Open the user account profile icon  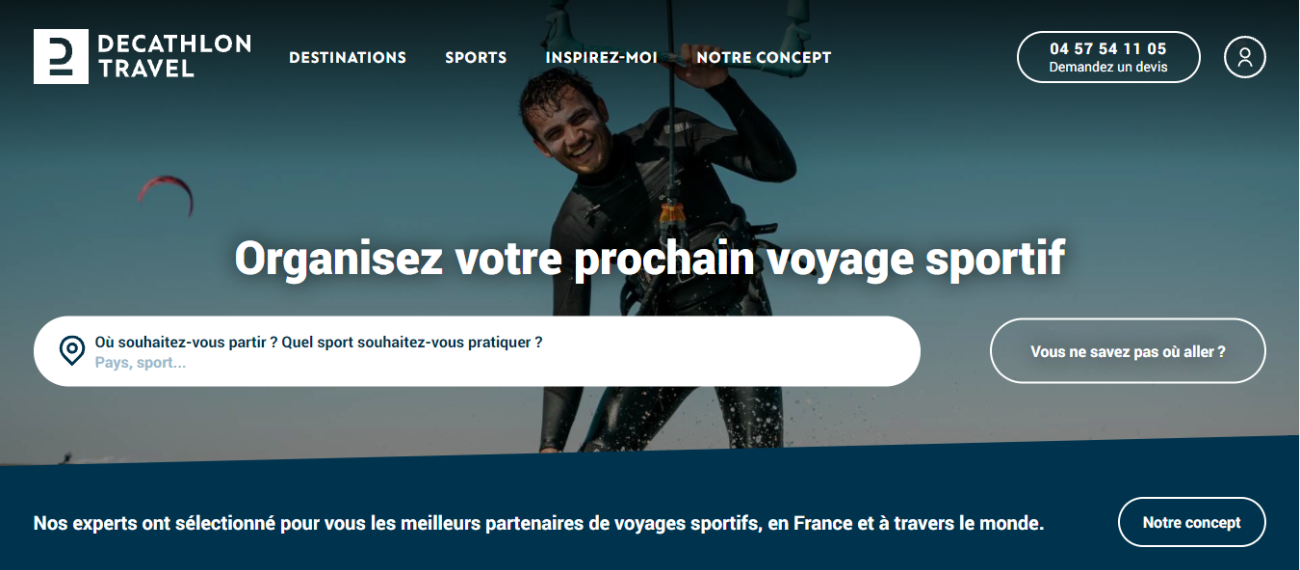point(1244,57)
